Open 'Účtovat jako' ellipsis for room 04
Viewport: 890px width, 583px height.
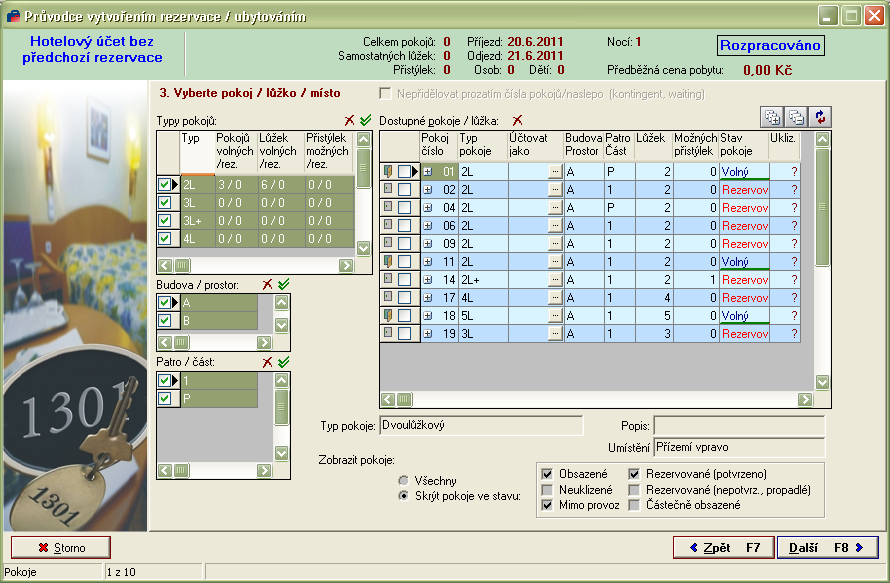(x=555, y=208)
